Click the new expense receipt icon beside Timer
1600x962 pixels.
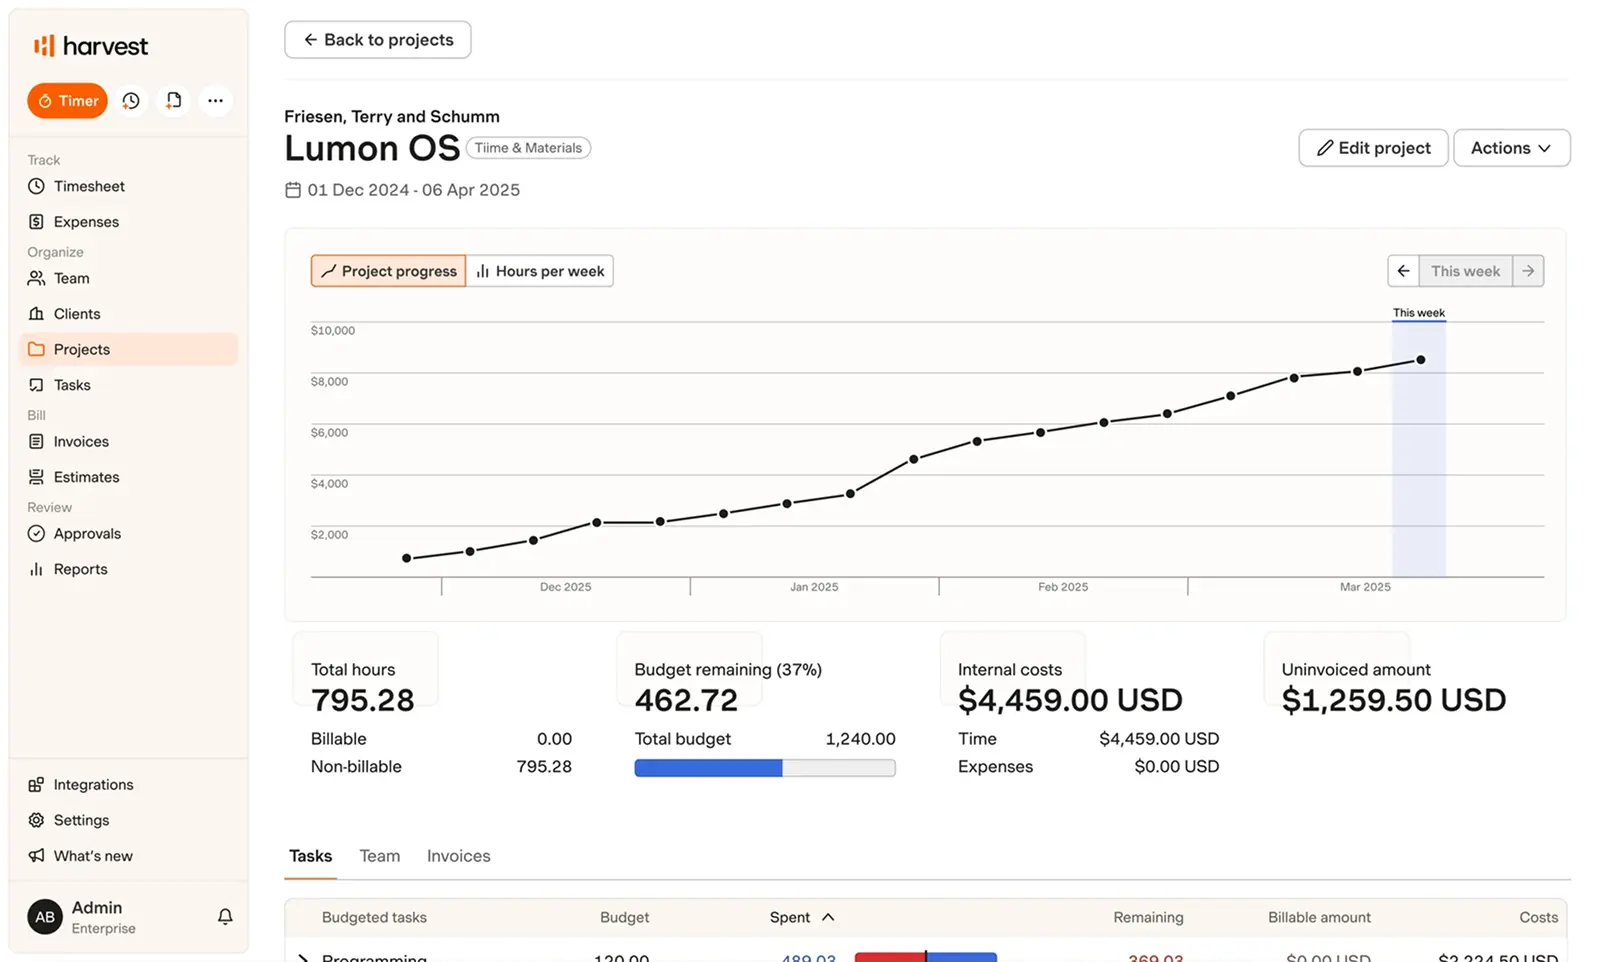pyautogui.click(x=174, y=101)
